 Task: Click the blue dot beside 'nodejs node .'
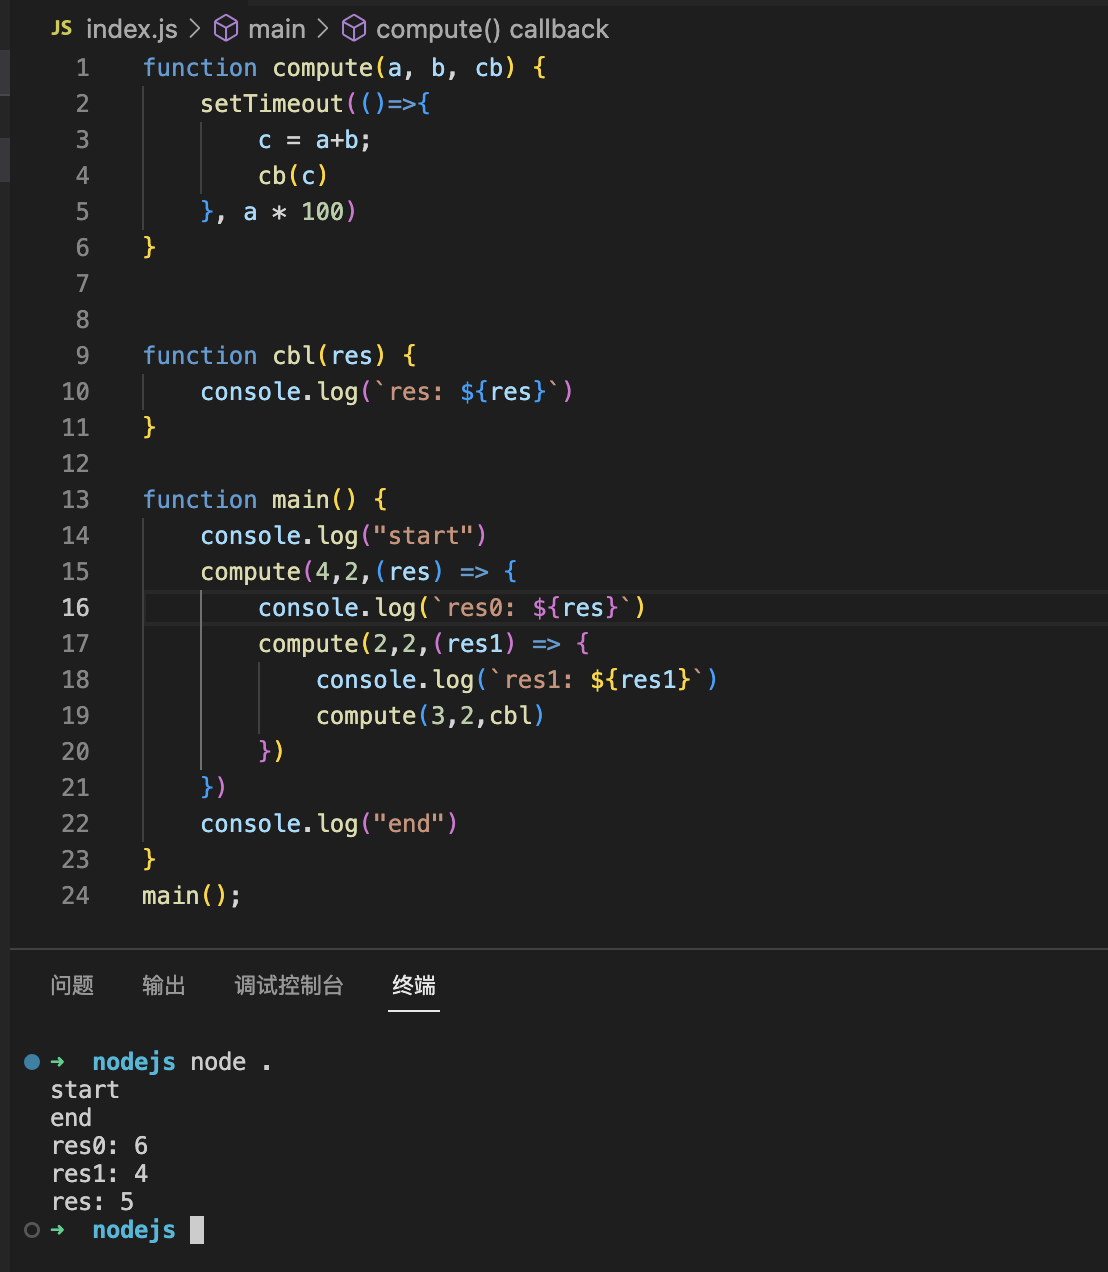(x=32, y=1062)
